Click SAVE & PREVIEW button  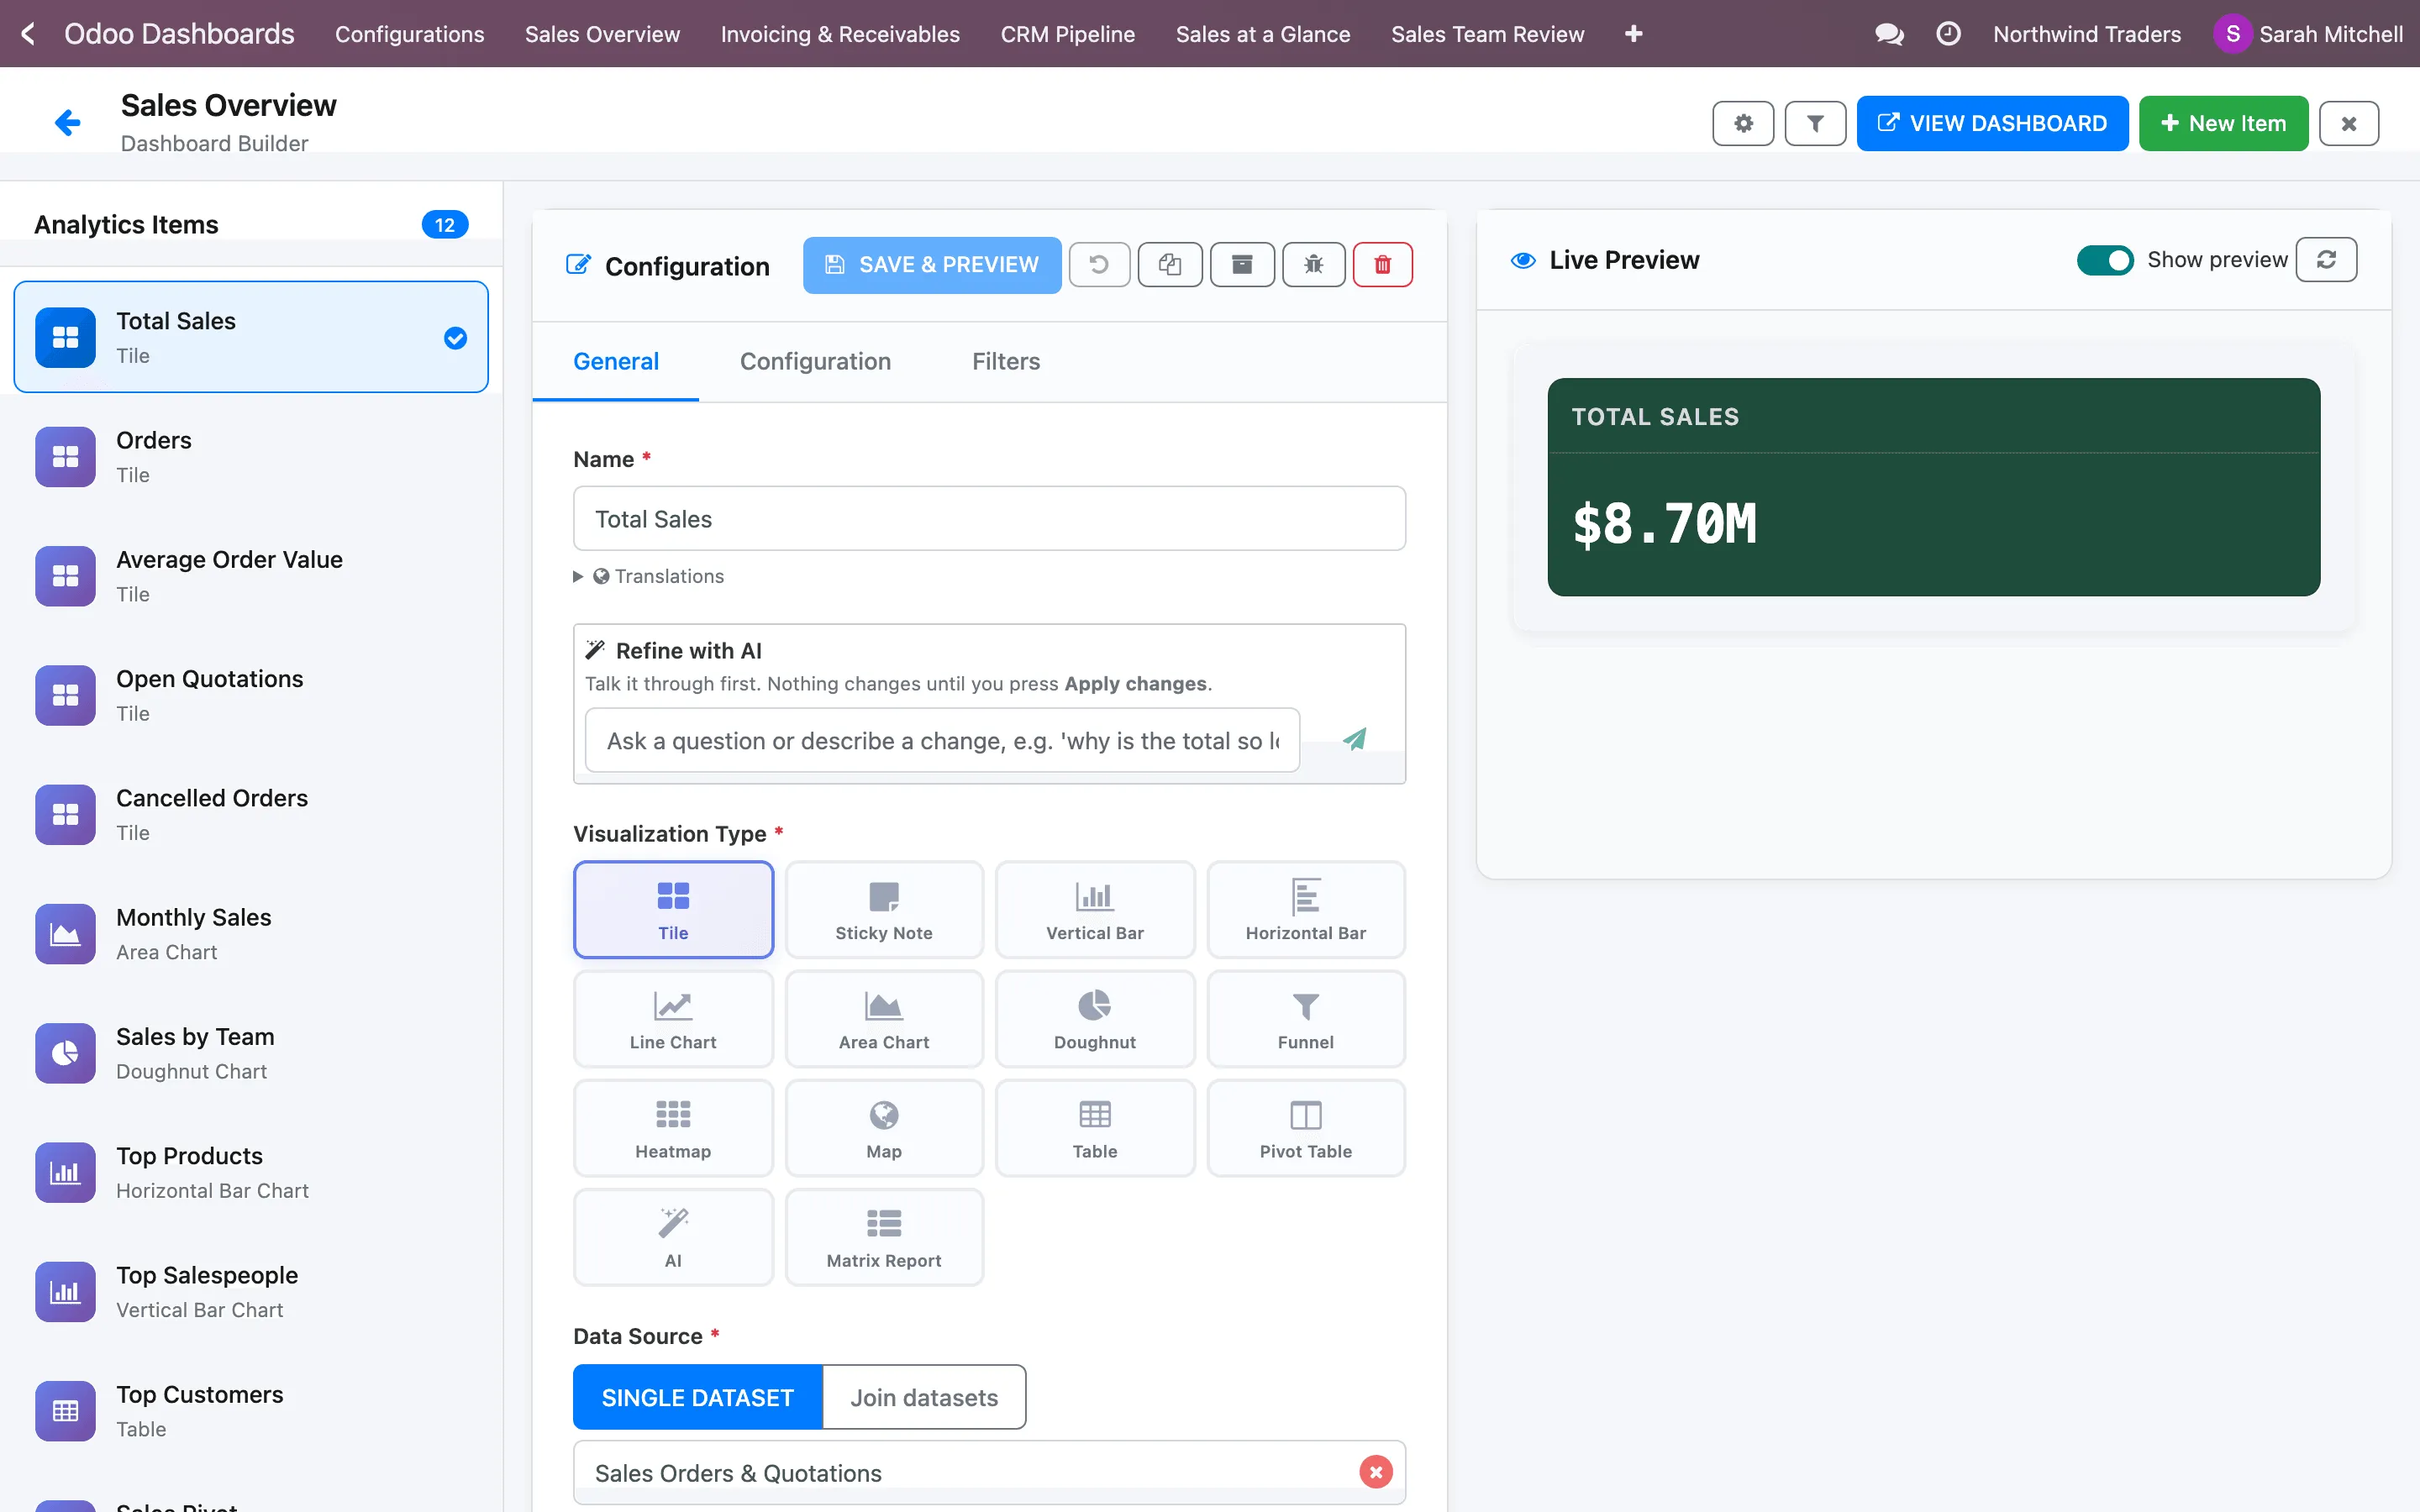click(x=932, y=265)
